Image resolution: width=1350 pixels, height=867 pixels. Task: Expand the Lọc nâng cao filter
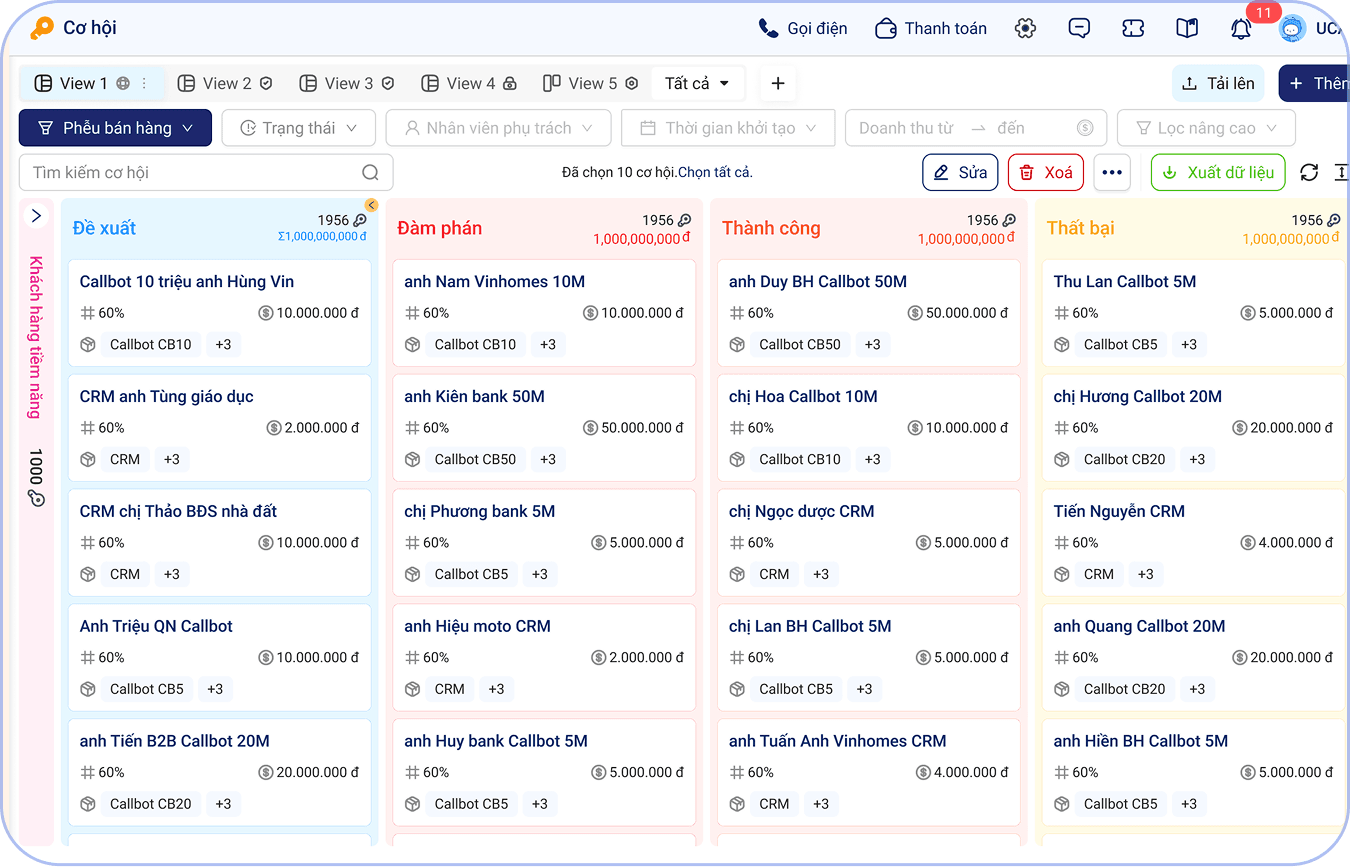pos(1206,128)
